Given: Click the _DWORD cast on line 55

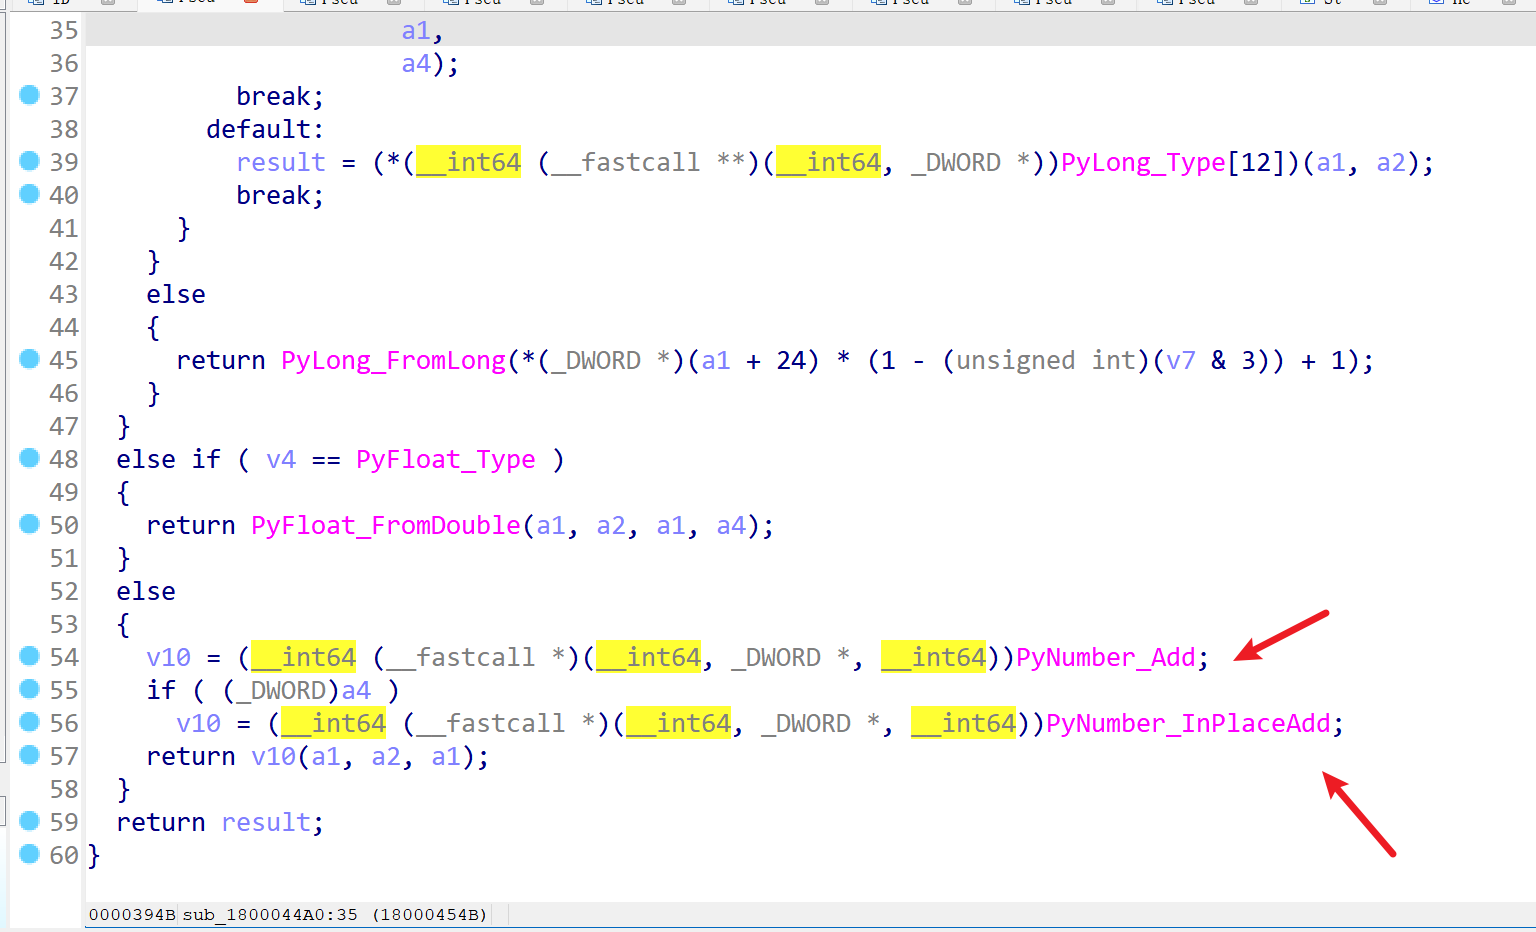Looking at the screenshot, I should pyautogui.click(x=281, y=690).
